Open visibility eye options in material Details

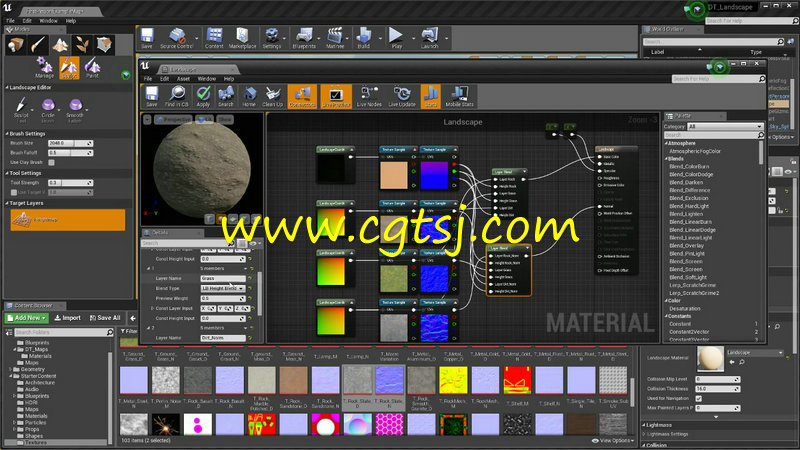[253, 243]
